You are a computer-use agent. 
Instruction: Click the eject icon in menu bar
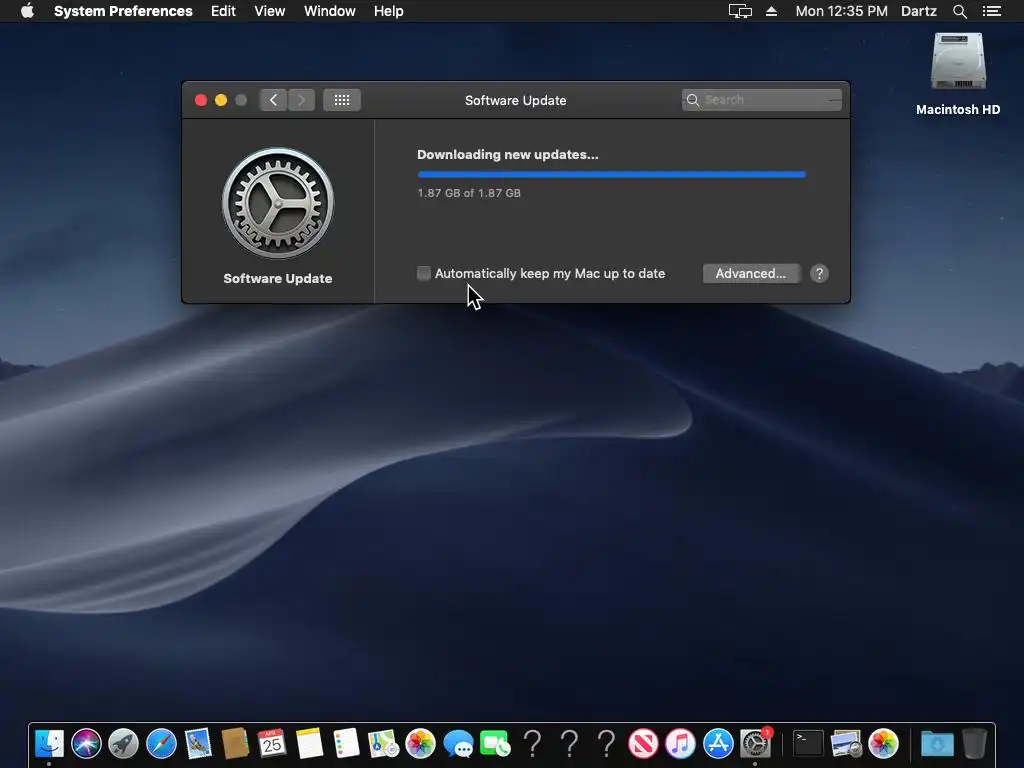click(x=771, y=11)
